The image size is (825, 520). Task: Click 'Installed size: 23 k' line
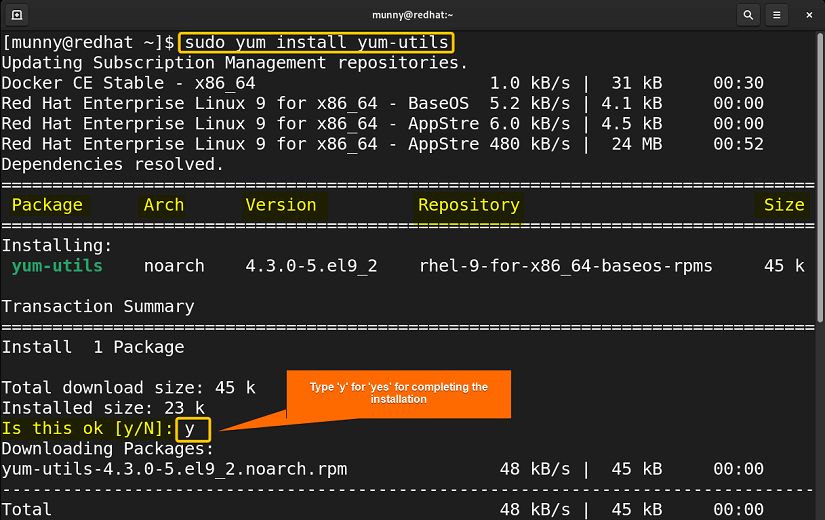[103, 408]
